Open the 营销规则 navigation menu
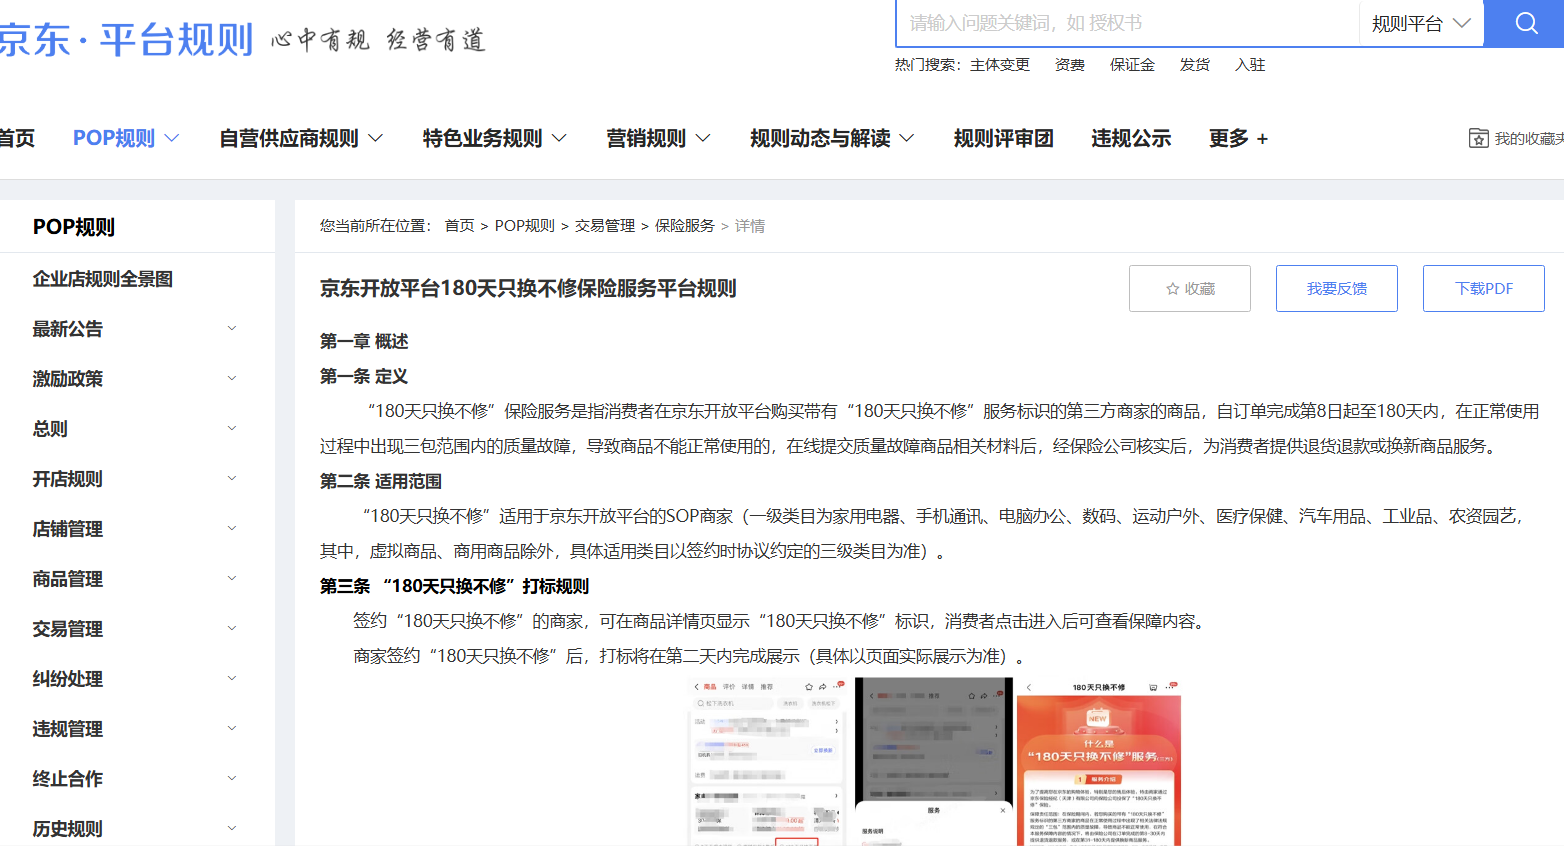 click(658, 138)
